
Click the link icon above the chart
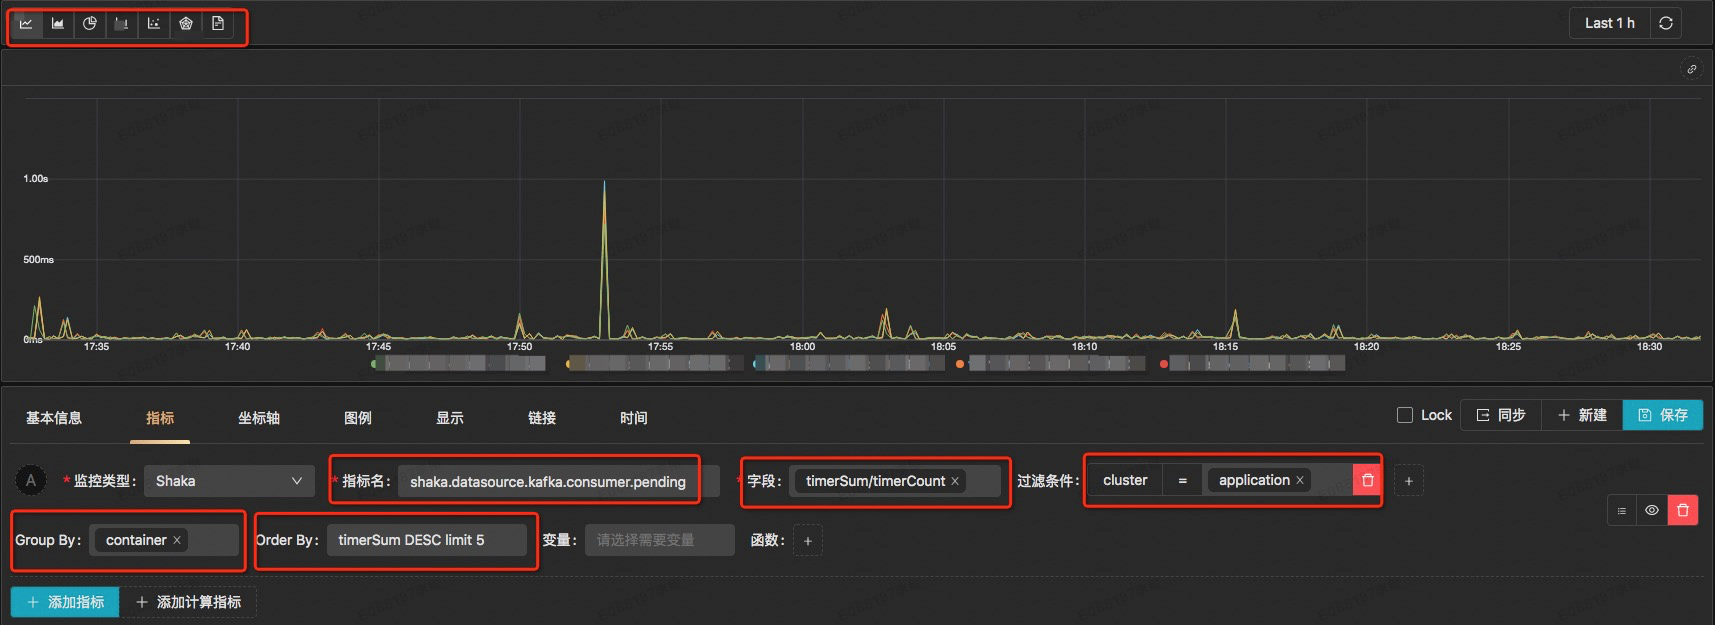(x=1691, y=69)
